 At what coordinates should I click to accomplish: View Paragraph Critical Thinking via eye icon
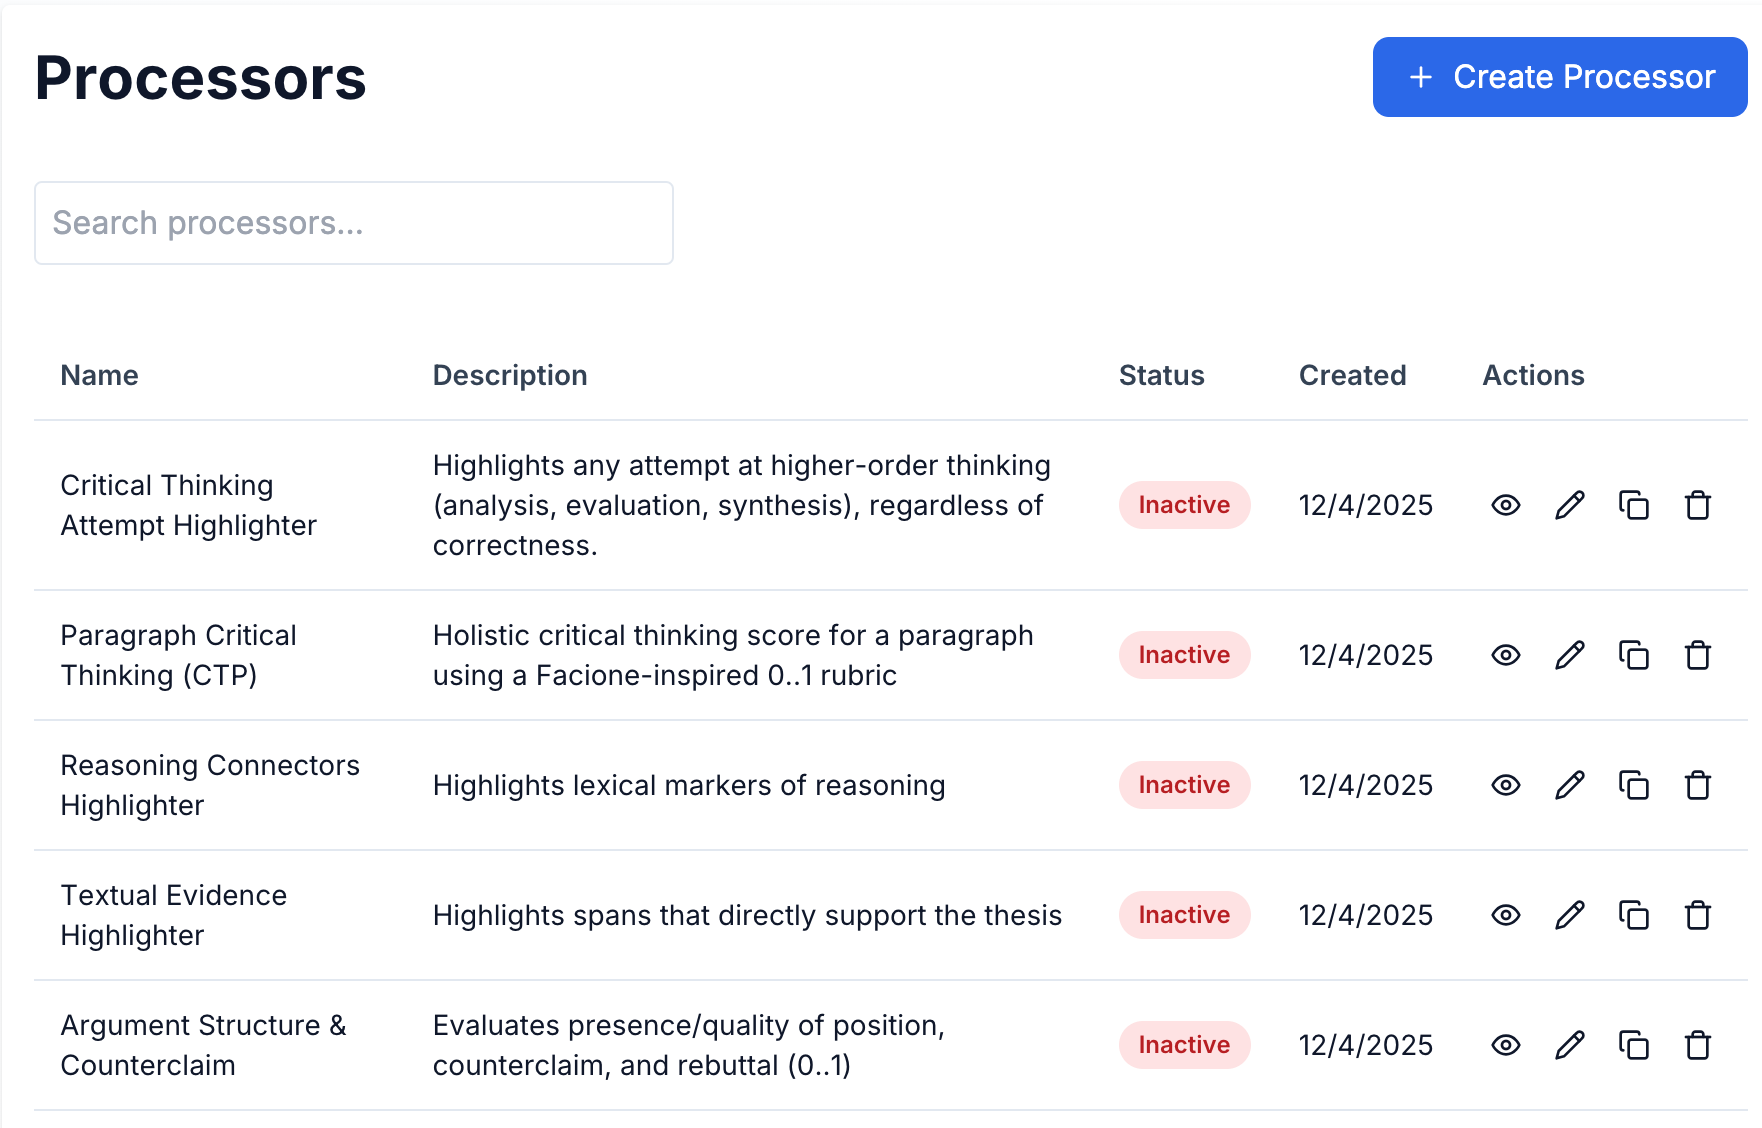point(1506,655)
